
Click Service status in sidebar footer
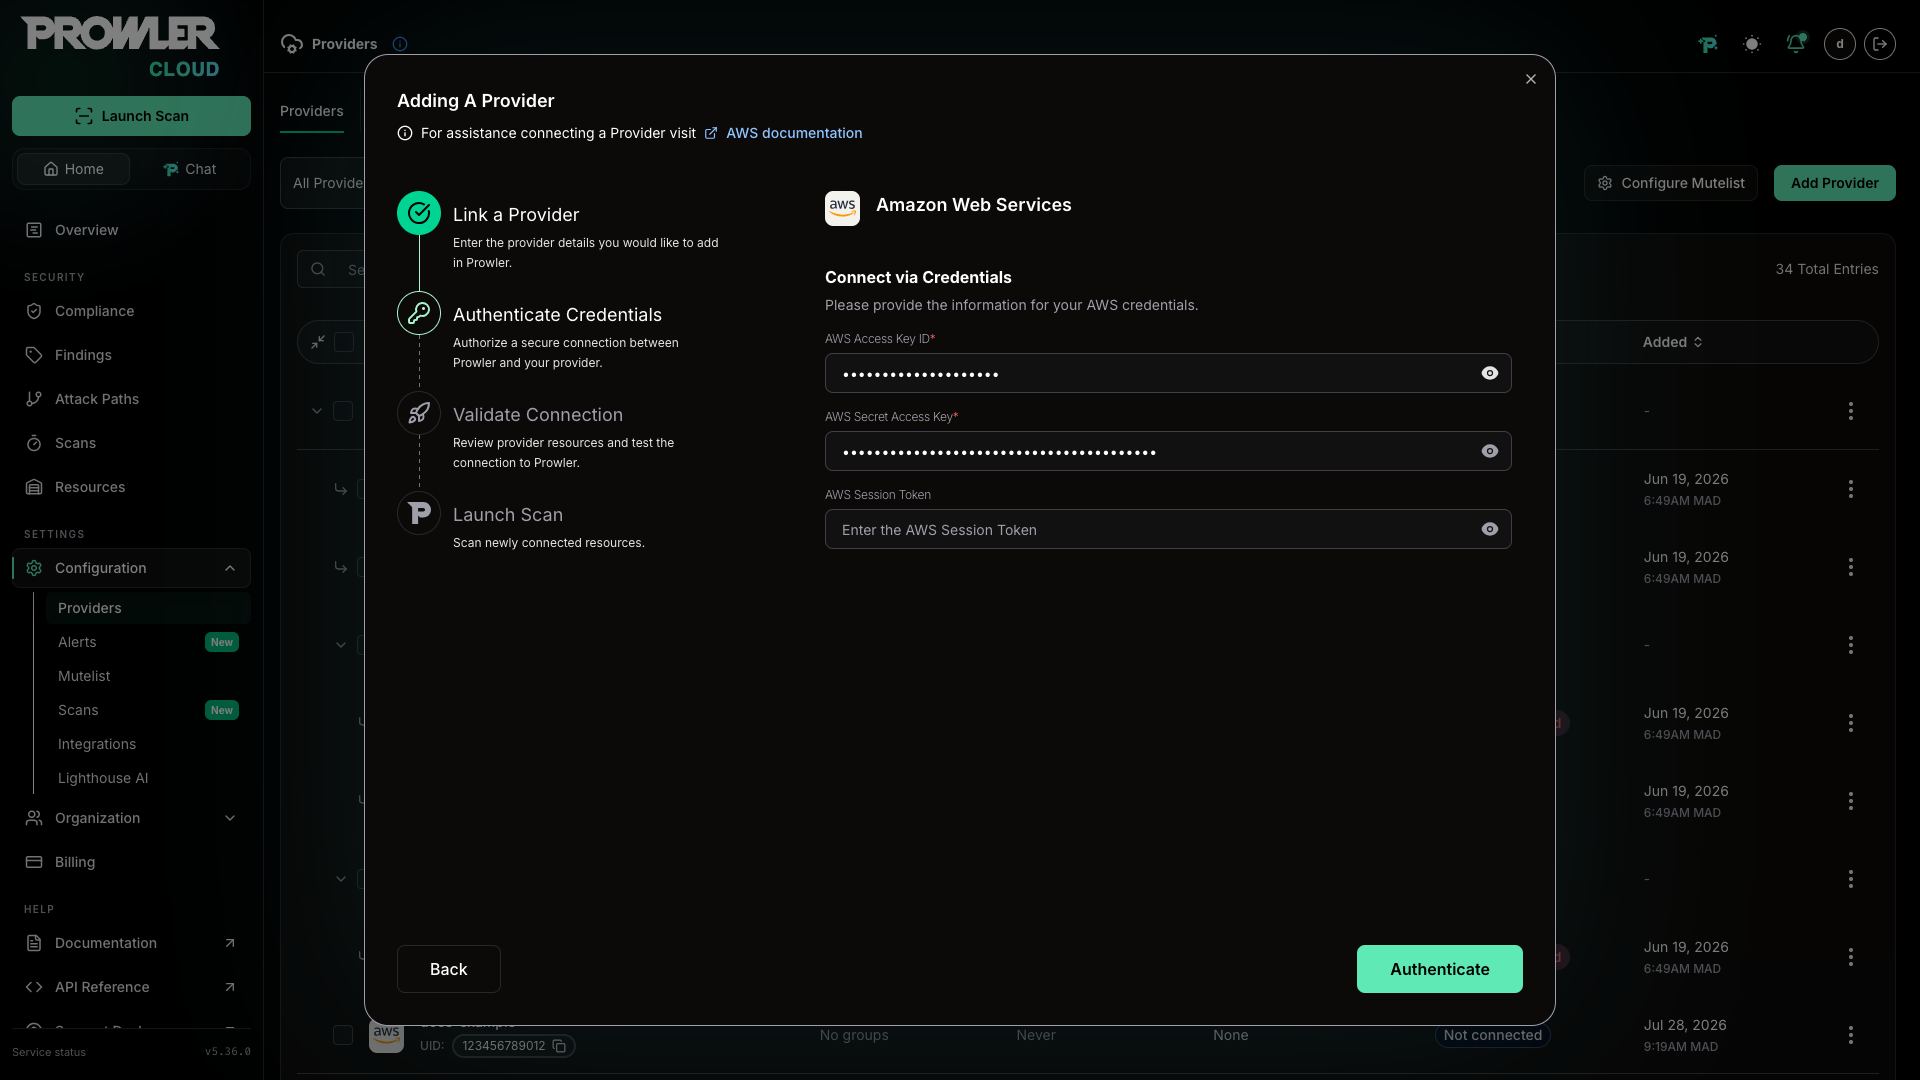tap(49, 1052)
